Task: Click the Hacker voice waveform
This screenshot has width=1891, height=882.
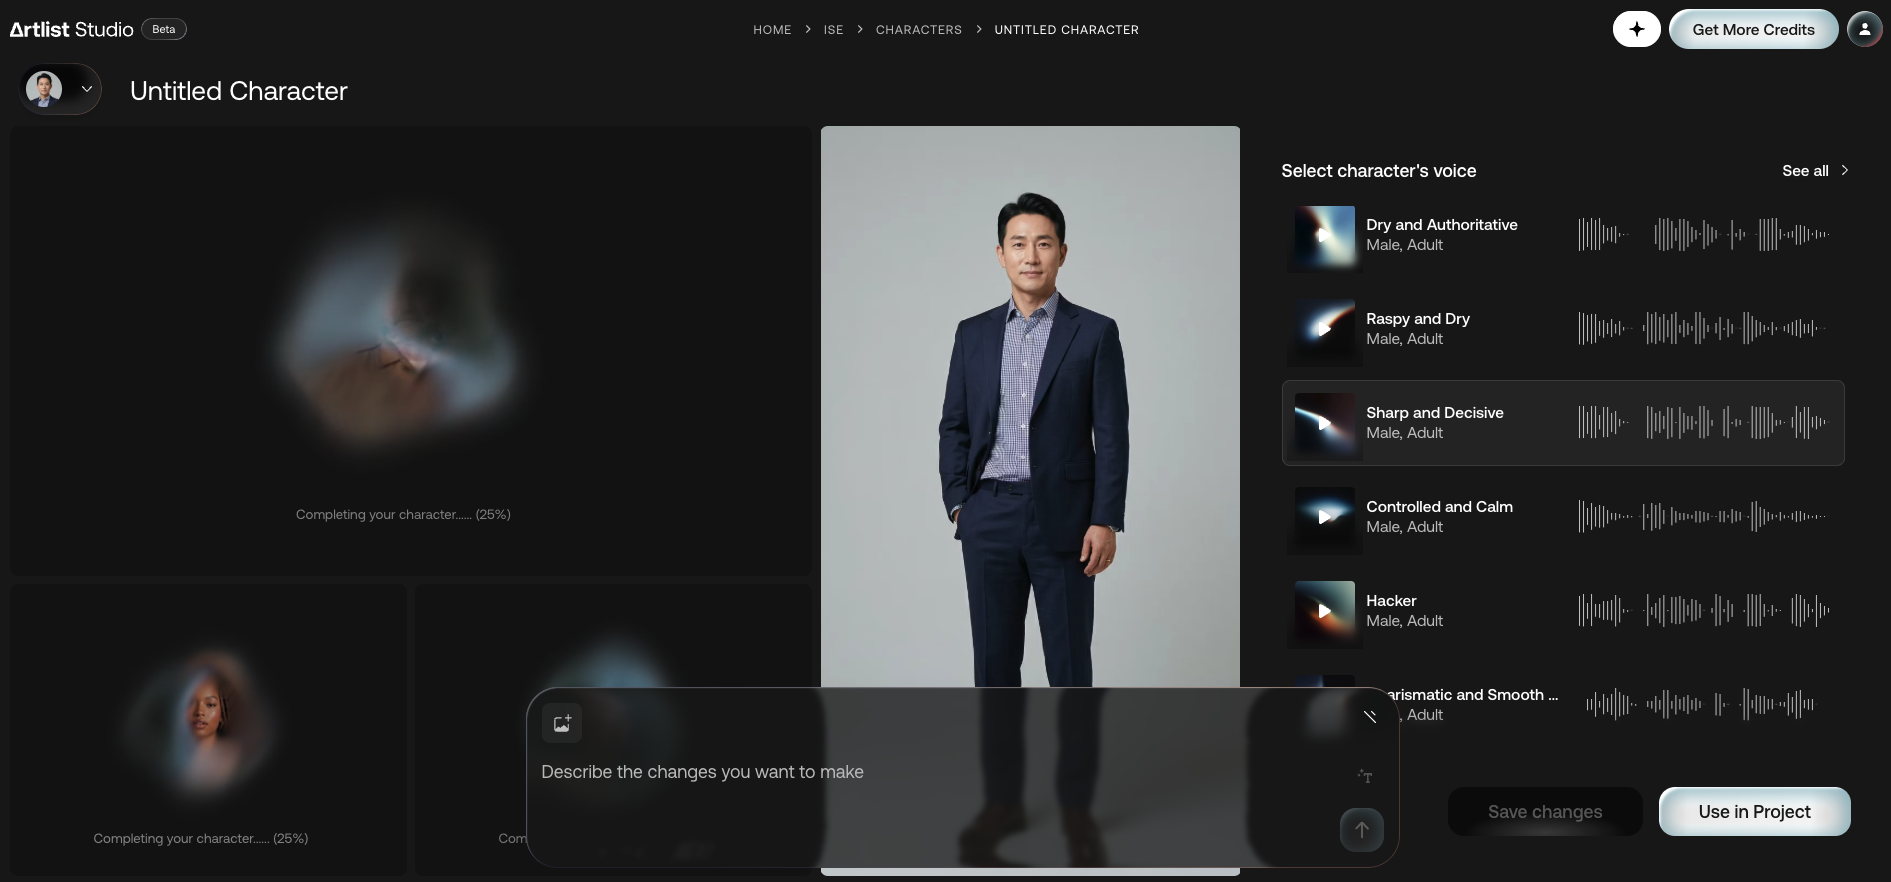Action: coord(1704,610)
